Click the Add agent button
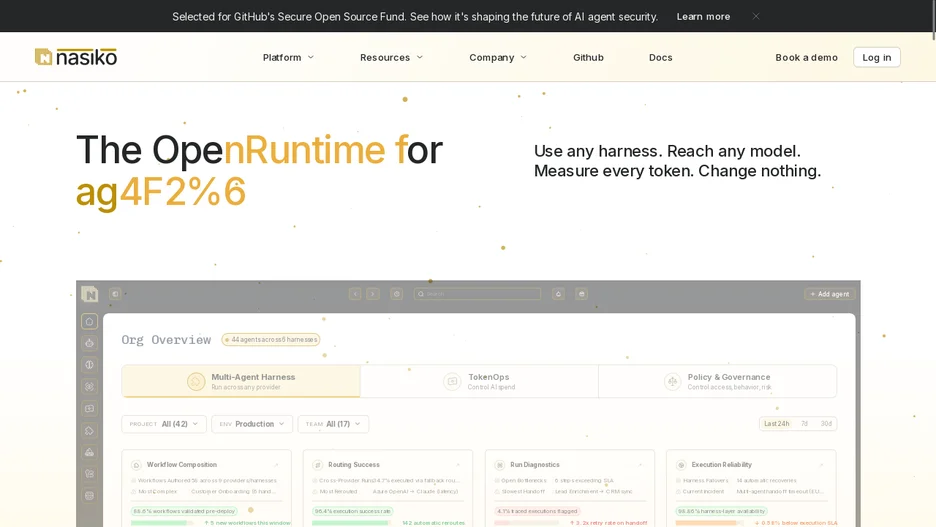Viewport: 936px width, 527px height. coord(830,294)
